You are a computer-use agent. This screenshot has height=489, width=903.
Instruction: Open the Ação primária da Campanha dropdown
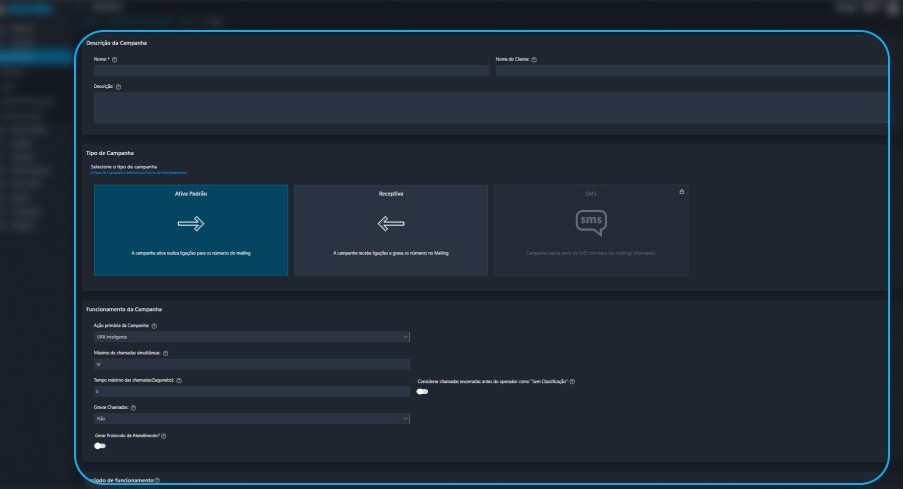(252, 337)
